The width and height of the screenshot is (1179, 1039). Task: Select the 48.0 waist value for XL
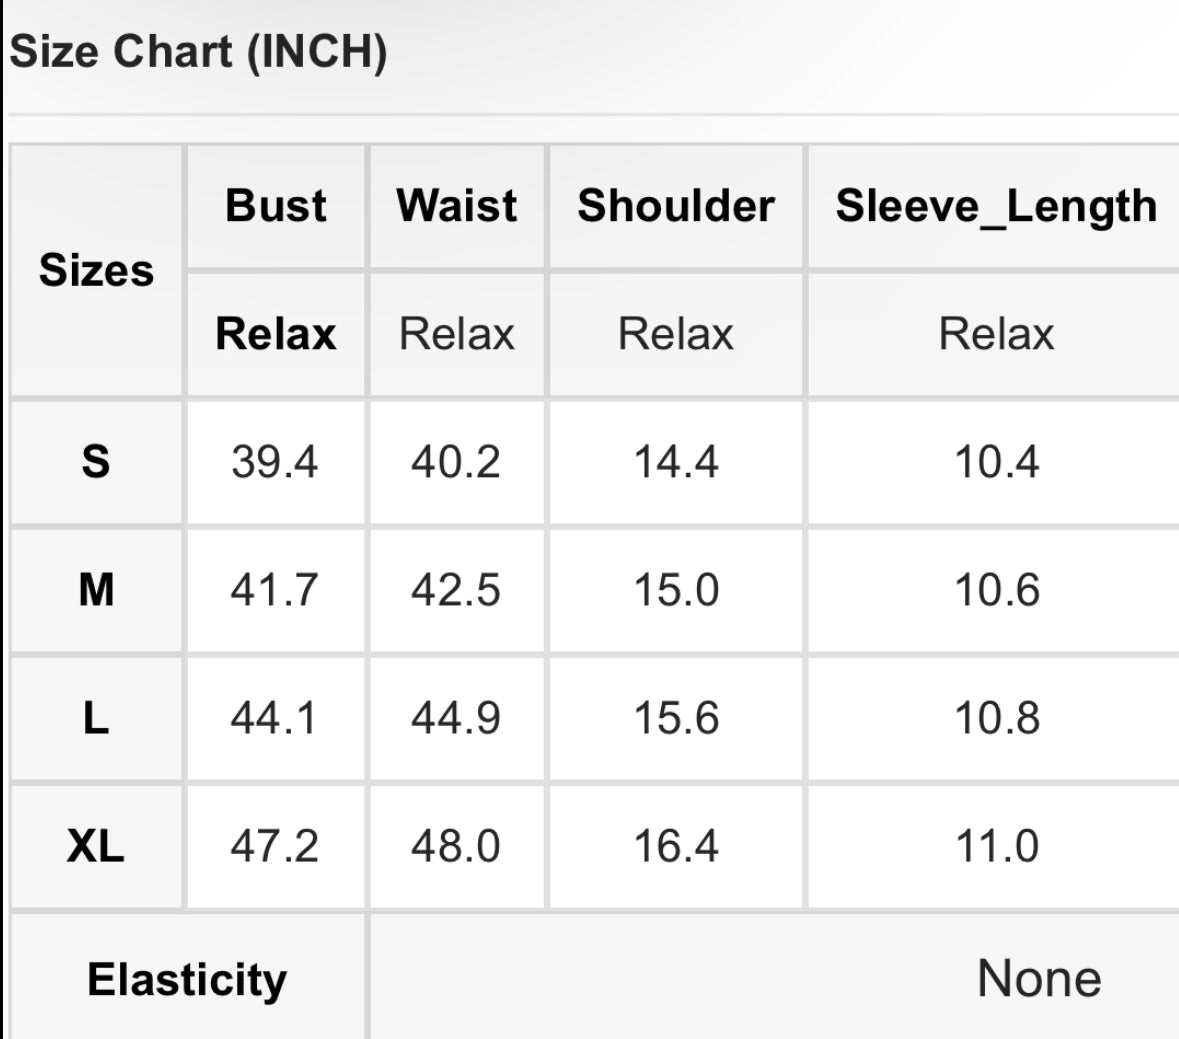[456, 847]
